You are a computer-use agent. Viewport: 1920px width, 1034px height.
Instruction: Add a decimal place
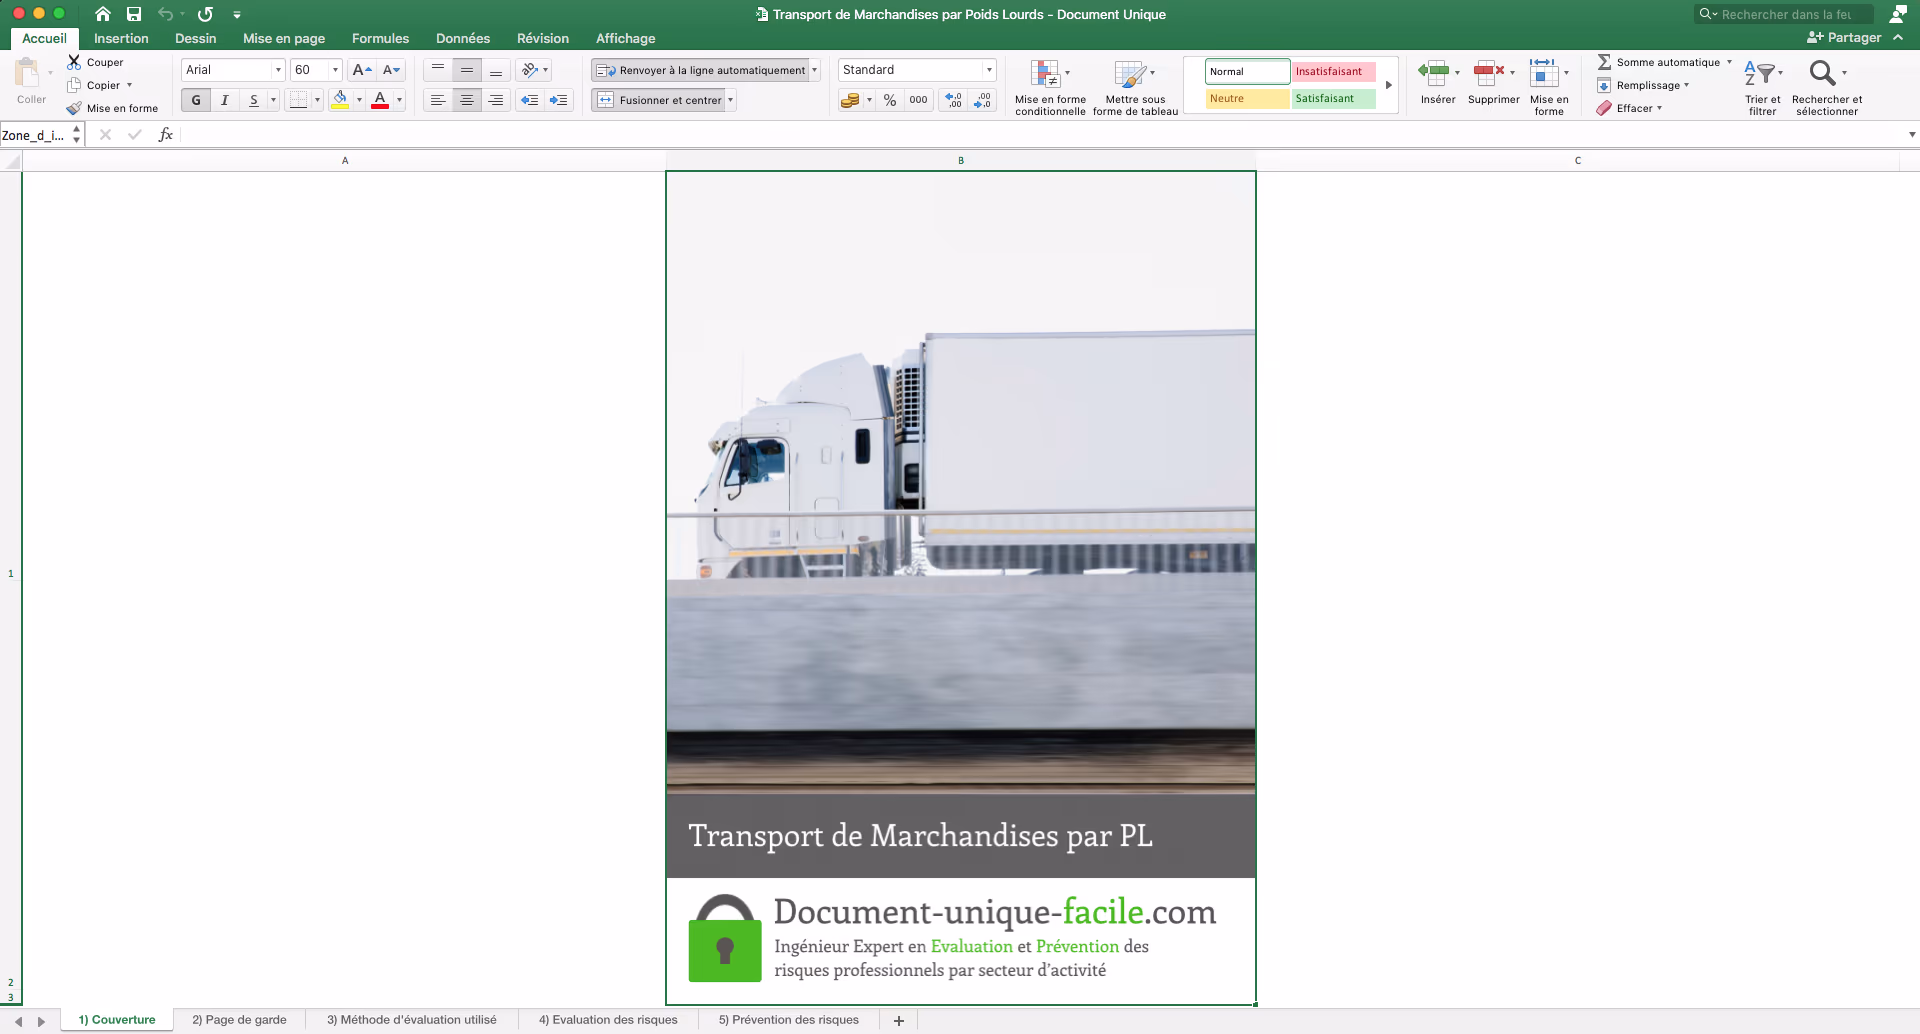[953, 100]
